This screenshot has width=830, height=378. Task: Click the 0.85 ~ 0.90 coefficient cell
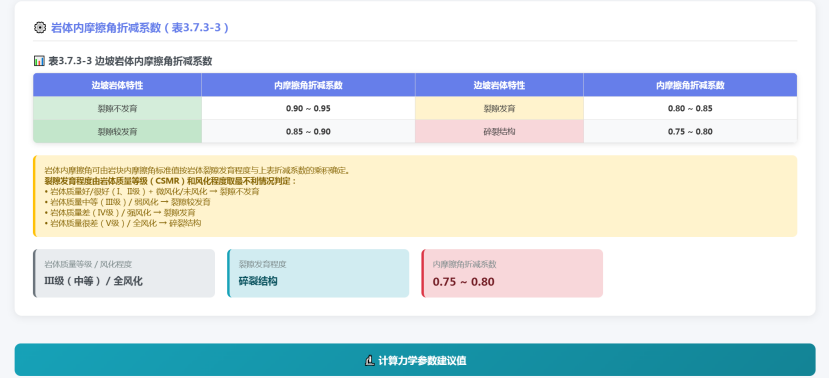coord(309,131)
